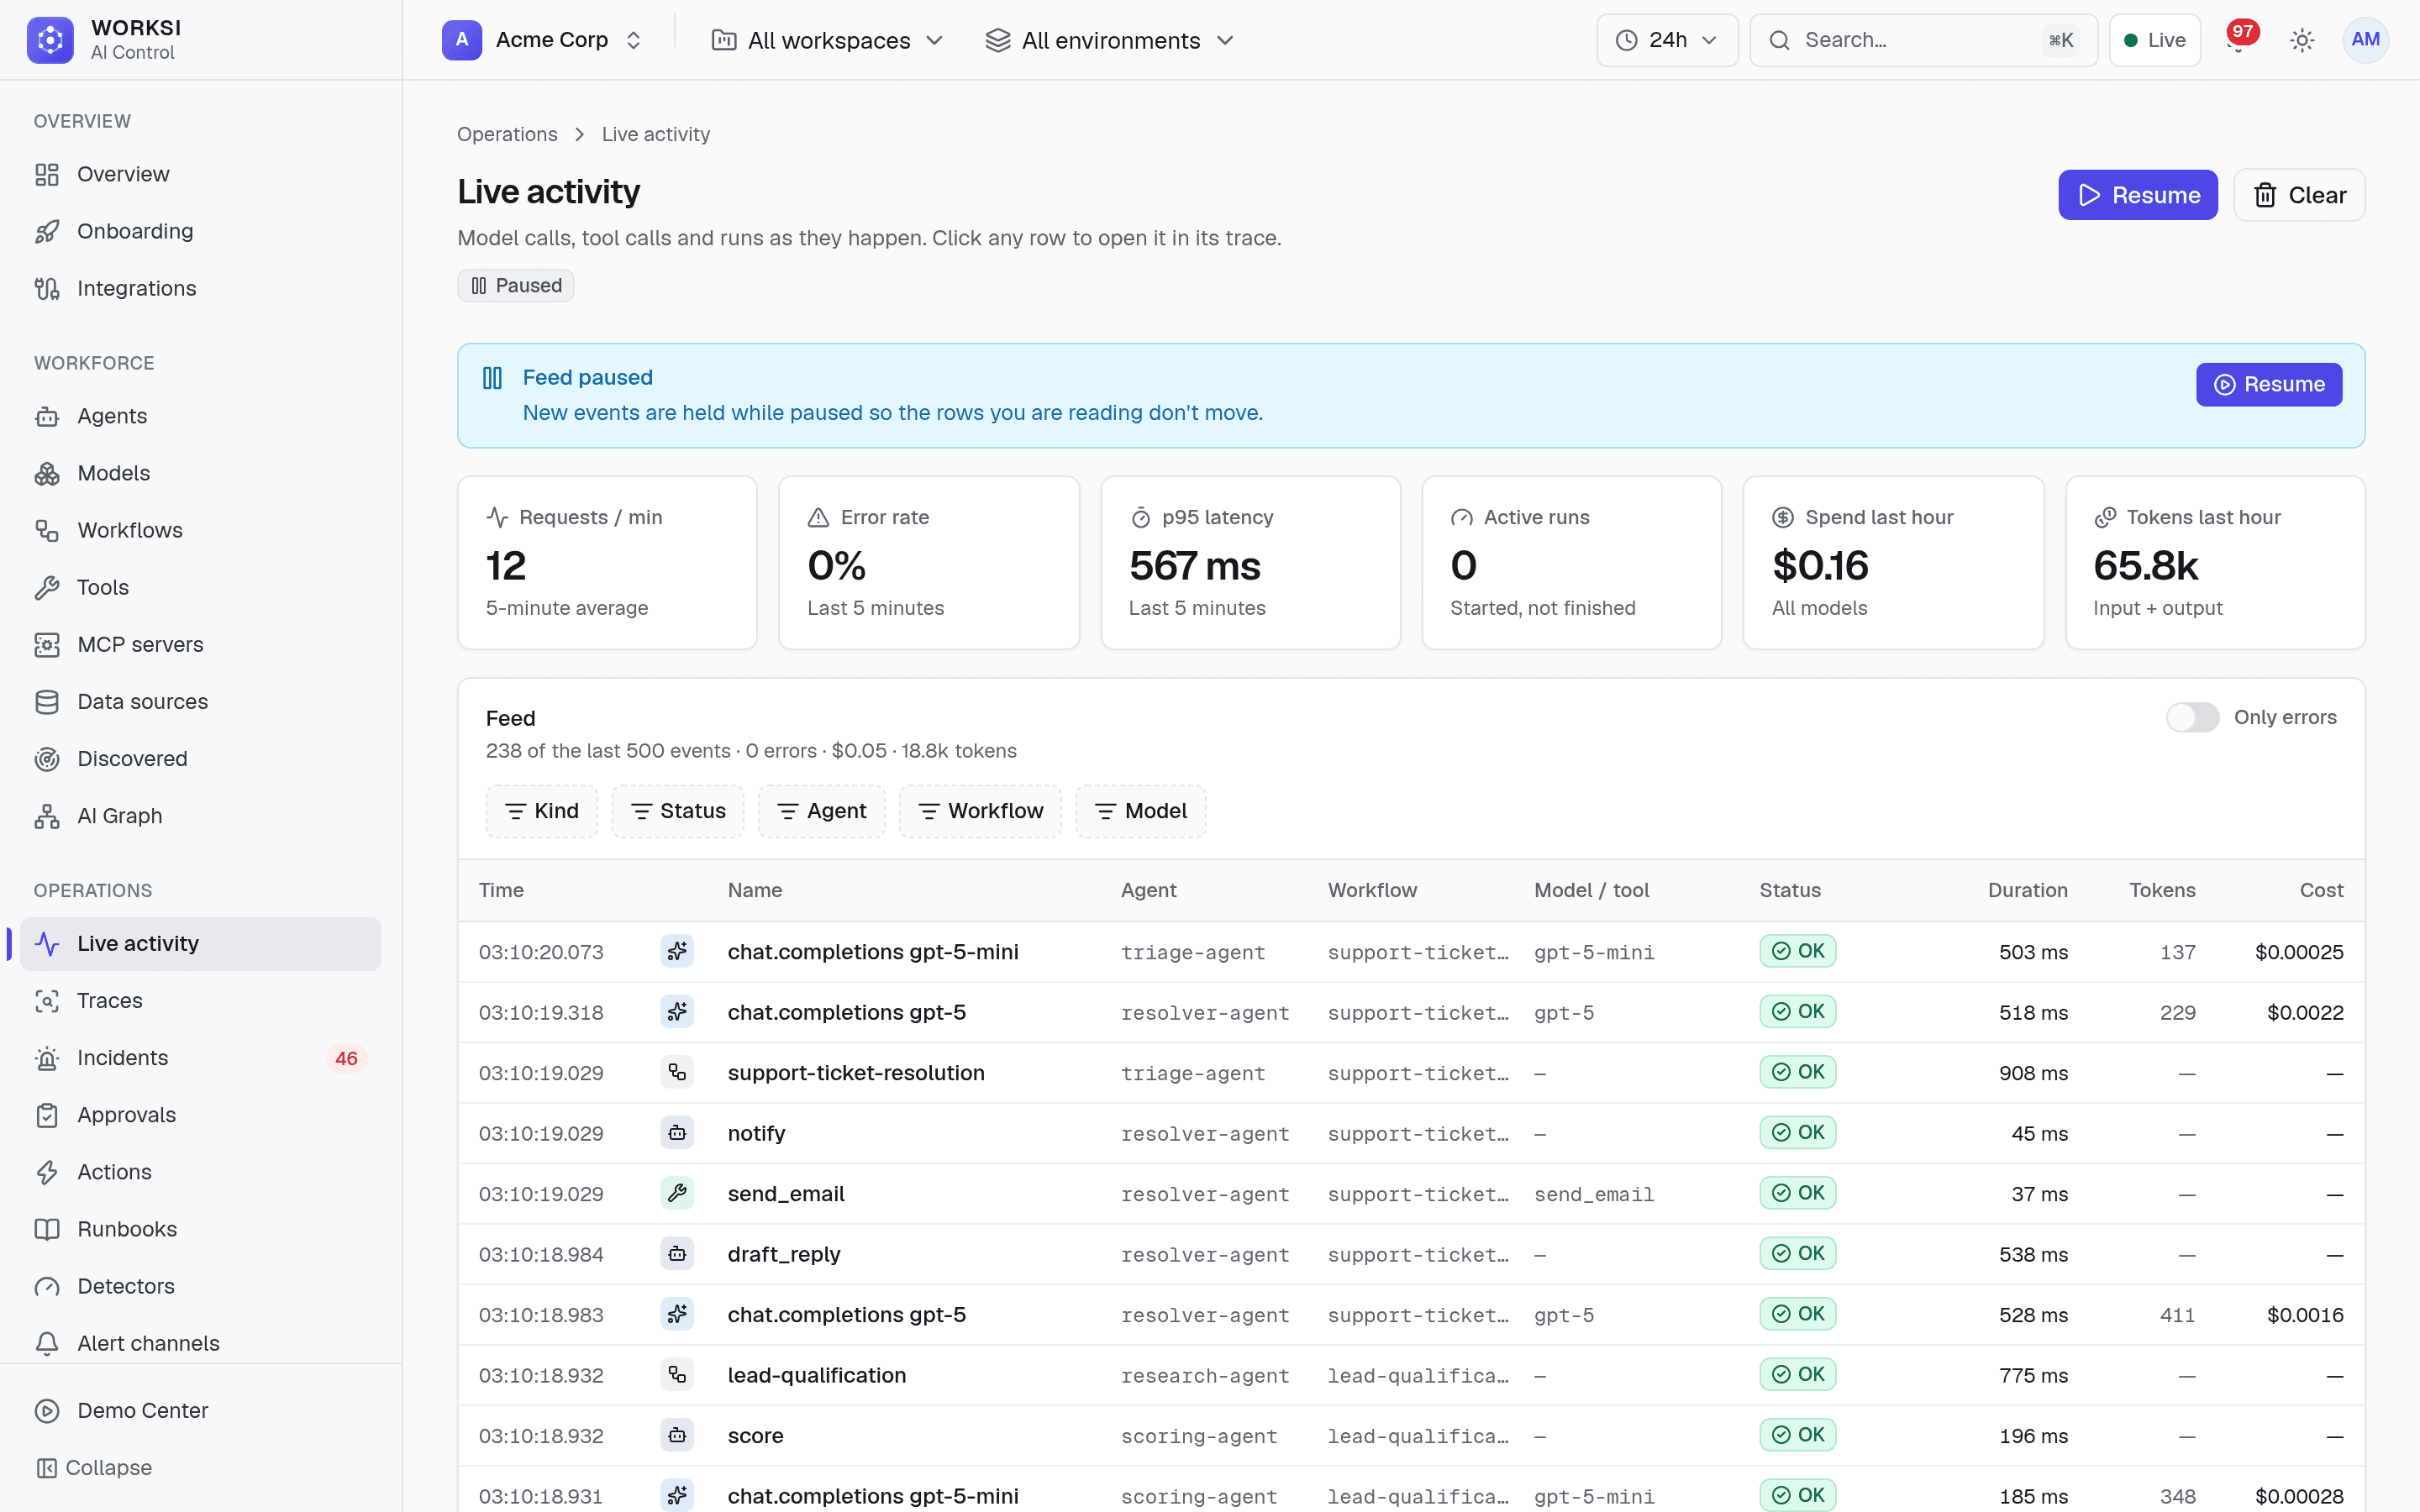This screenshot has width=2420, height=1512.
Task: Open the Agent filter dropdown
Action: click(822, 811)
